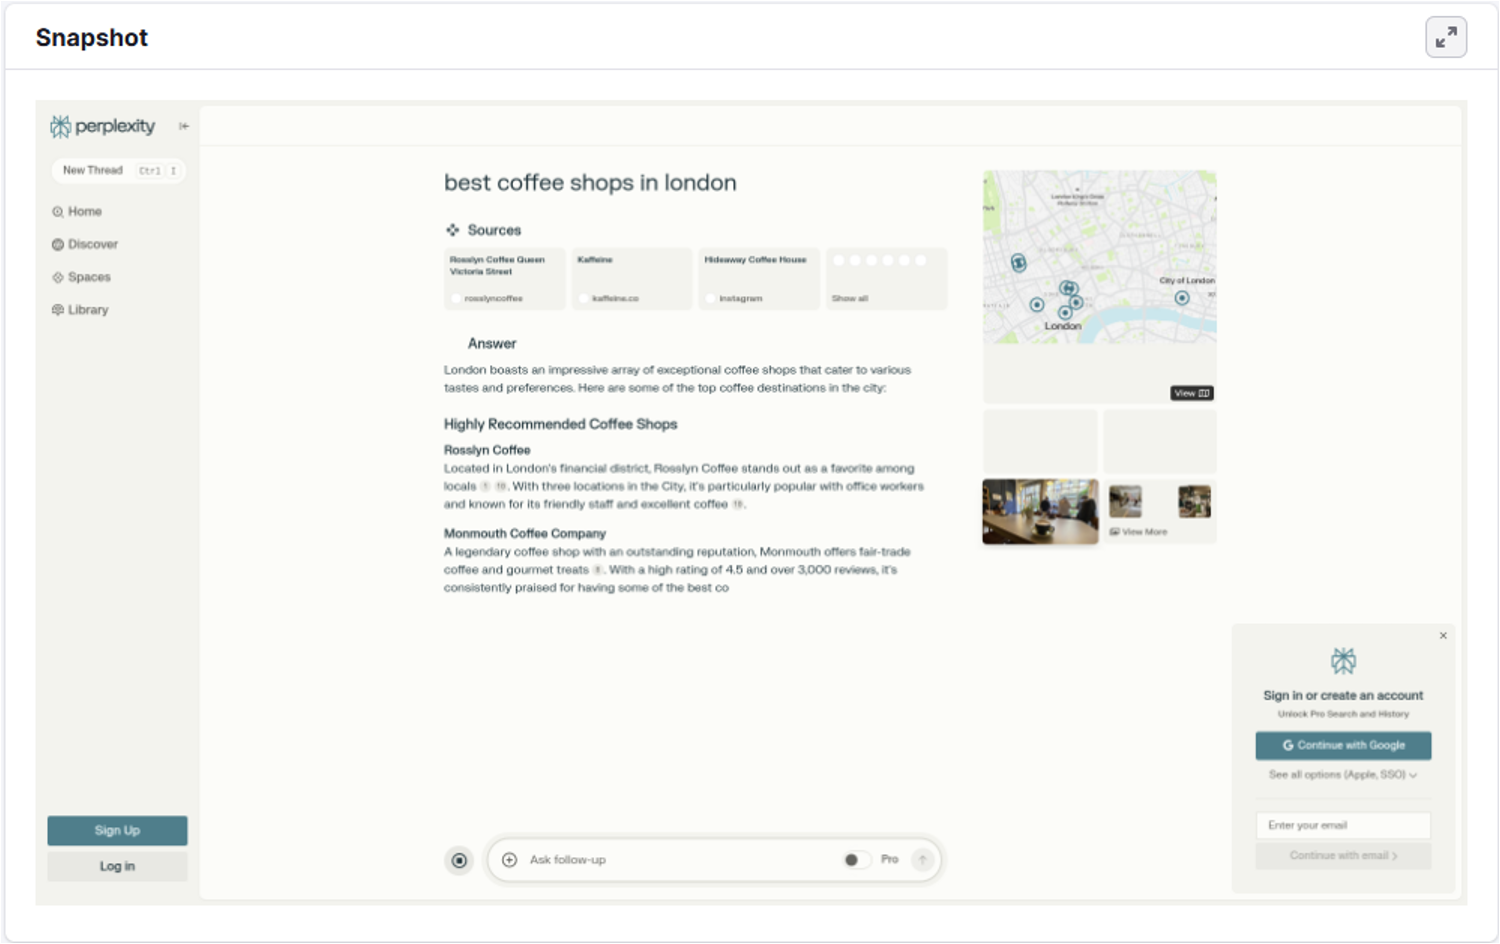Image resolution: width=1500 pixels, height=944 pixels.
Task: Expand See all options (Apple, SSO)
Action: 1342,775
